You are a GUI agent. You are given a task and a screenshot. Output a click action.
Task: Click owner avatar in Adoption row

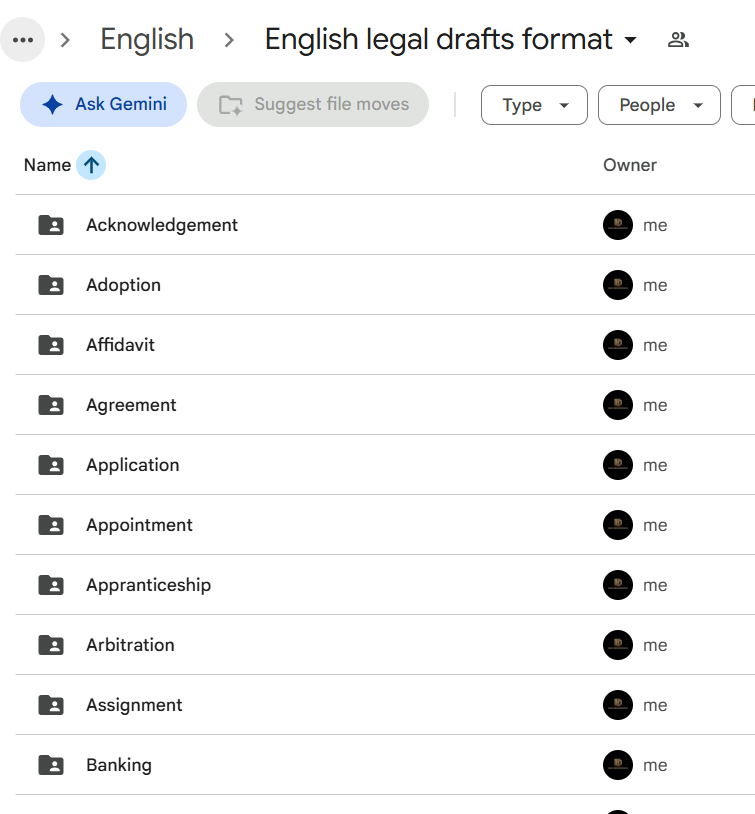coord(618,285)
